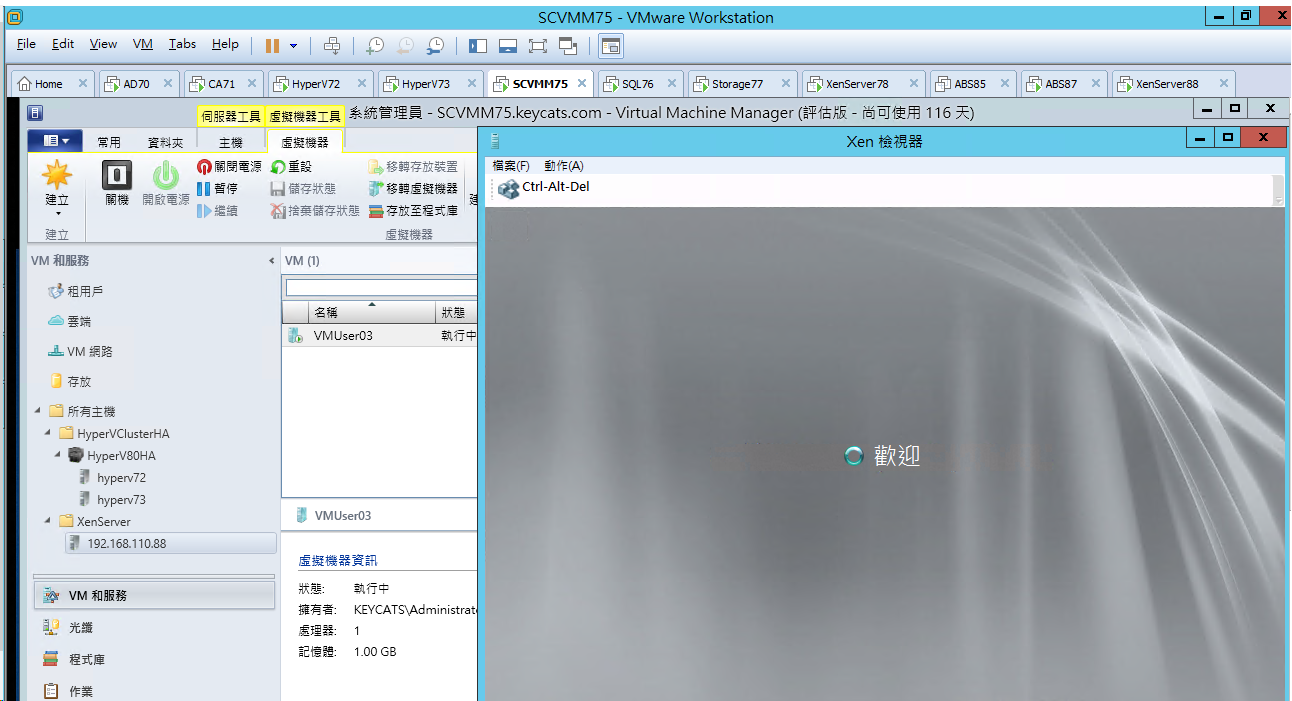This screenshot has width=1292, height=701.
Task: Open the power options dropdown arrow beside pause
Action: point(293,45)
